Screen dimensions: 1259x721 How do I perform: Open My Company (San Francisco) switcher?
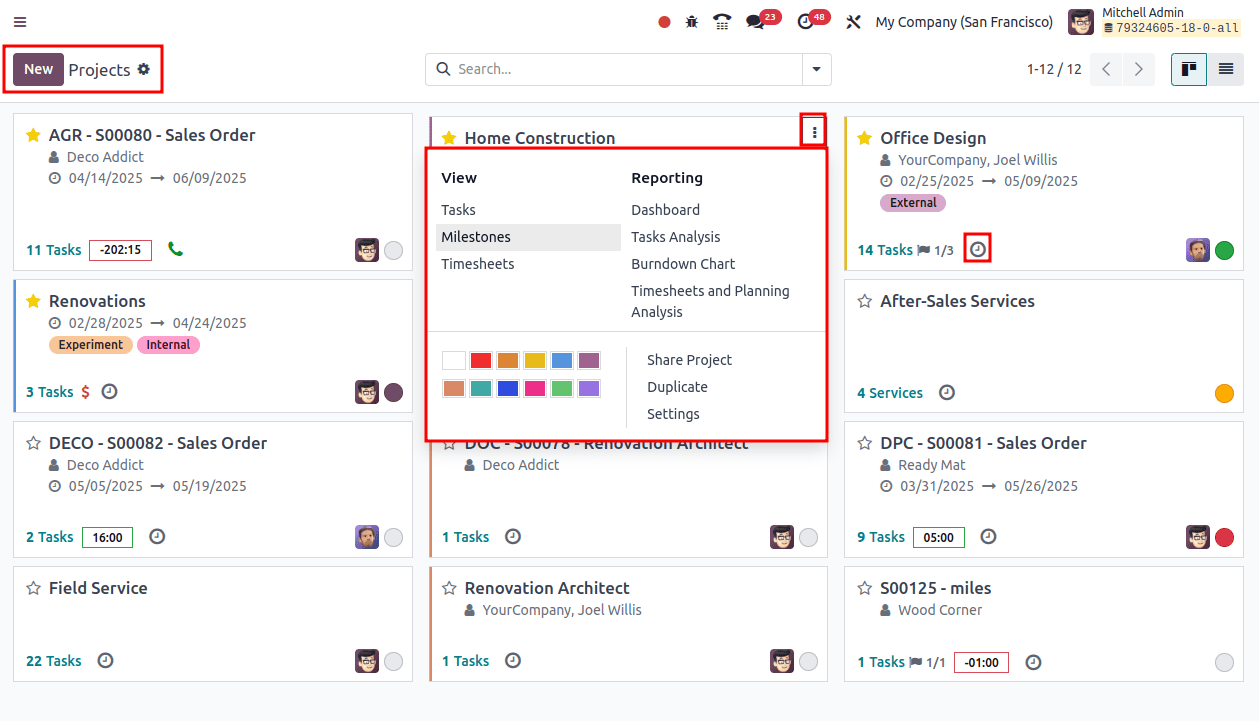(964, 22)
